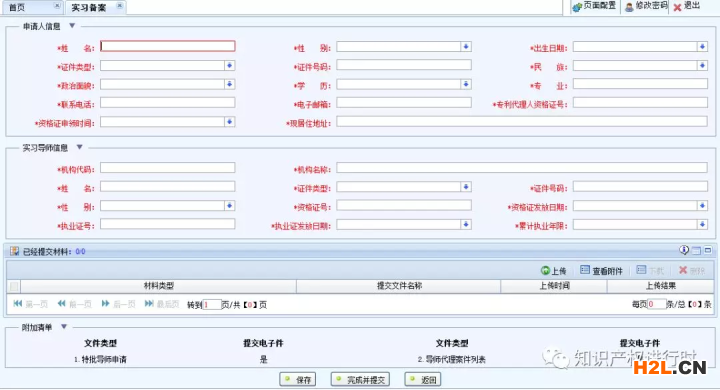
Task: Open the 出生日期 date dropdown
Action: click(703, 46)
